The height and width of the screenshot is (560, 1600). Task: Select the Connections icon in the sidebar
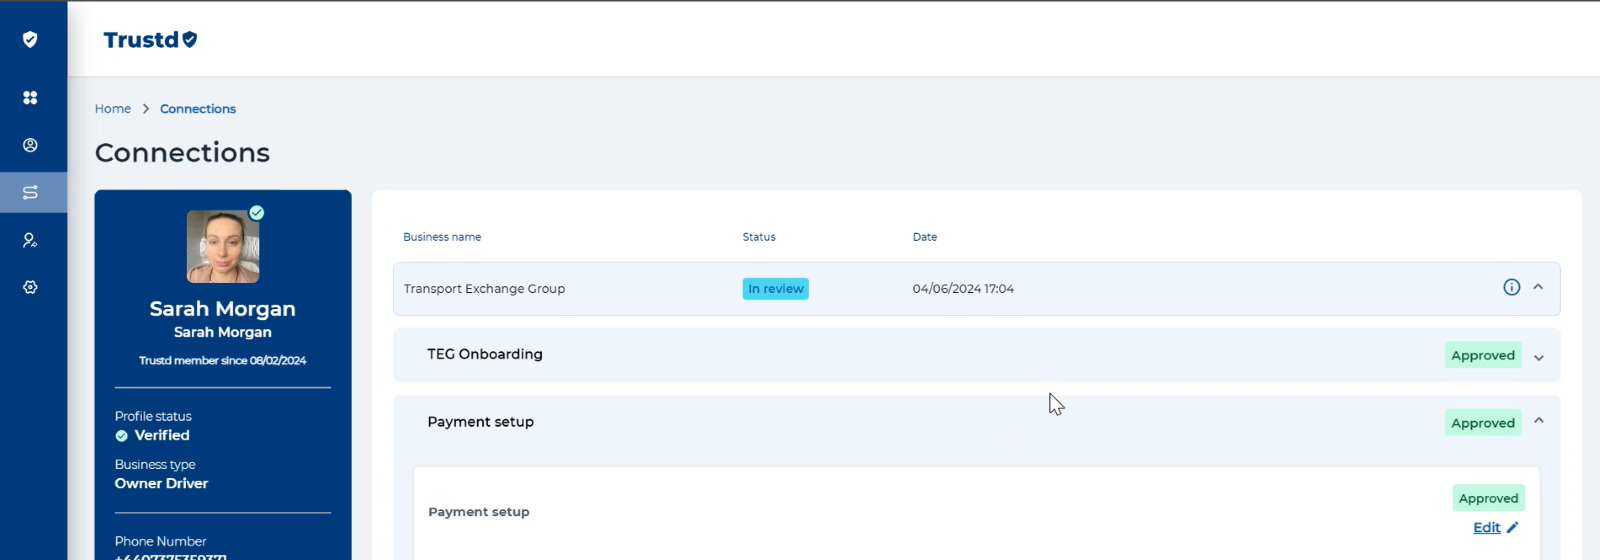pos(30,192)
